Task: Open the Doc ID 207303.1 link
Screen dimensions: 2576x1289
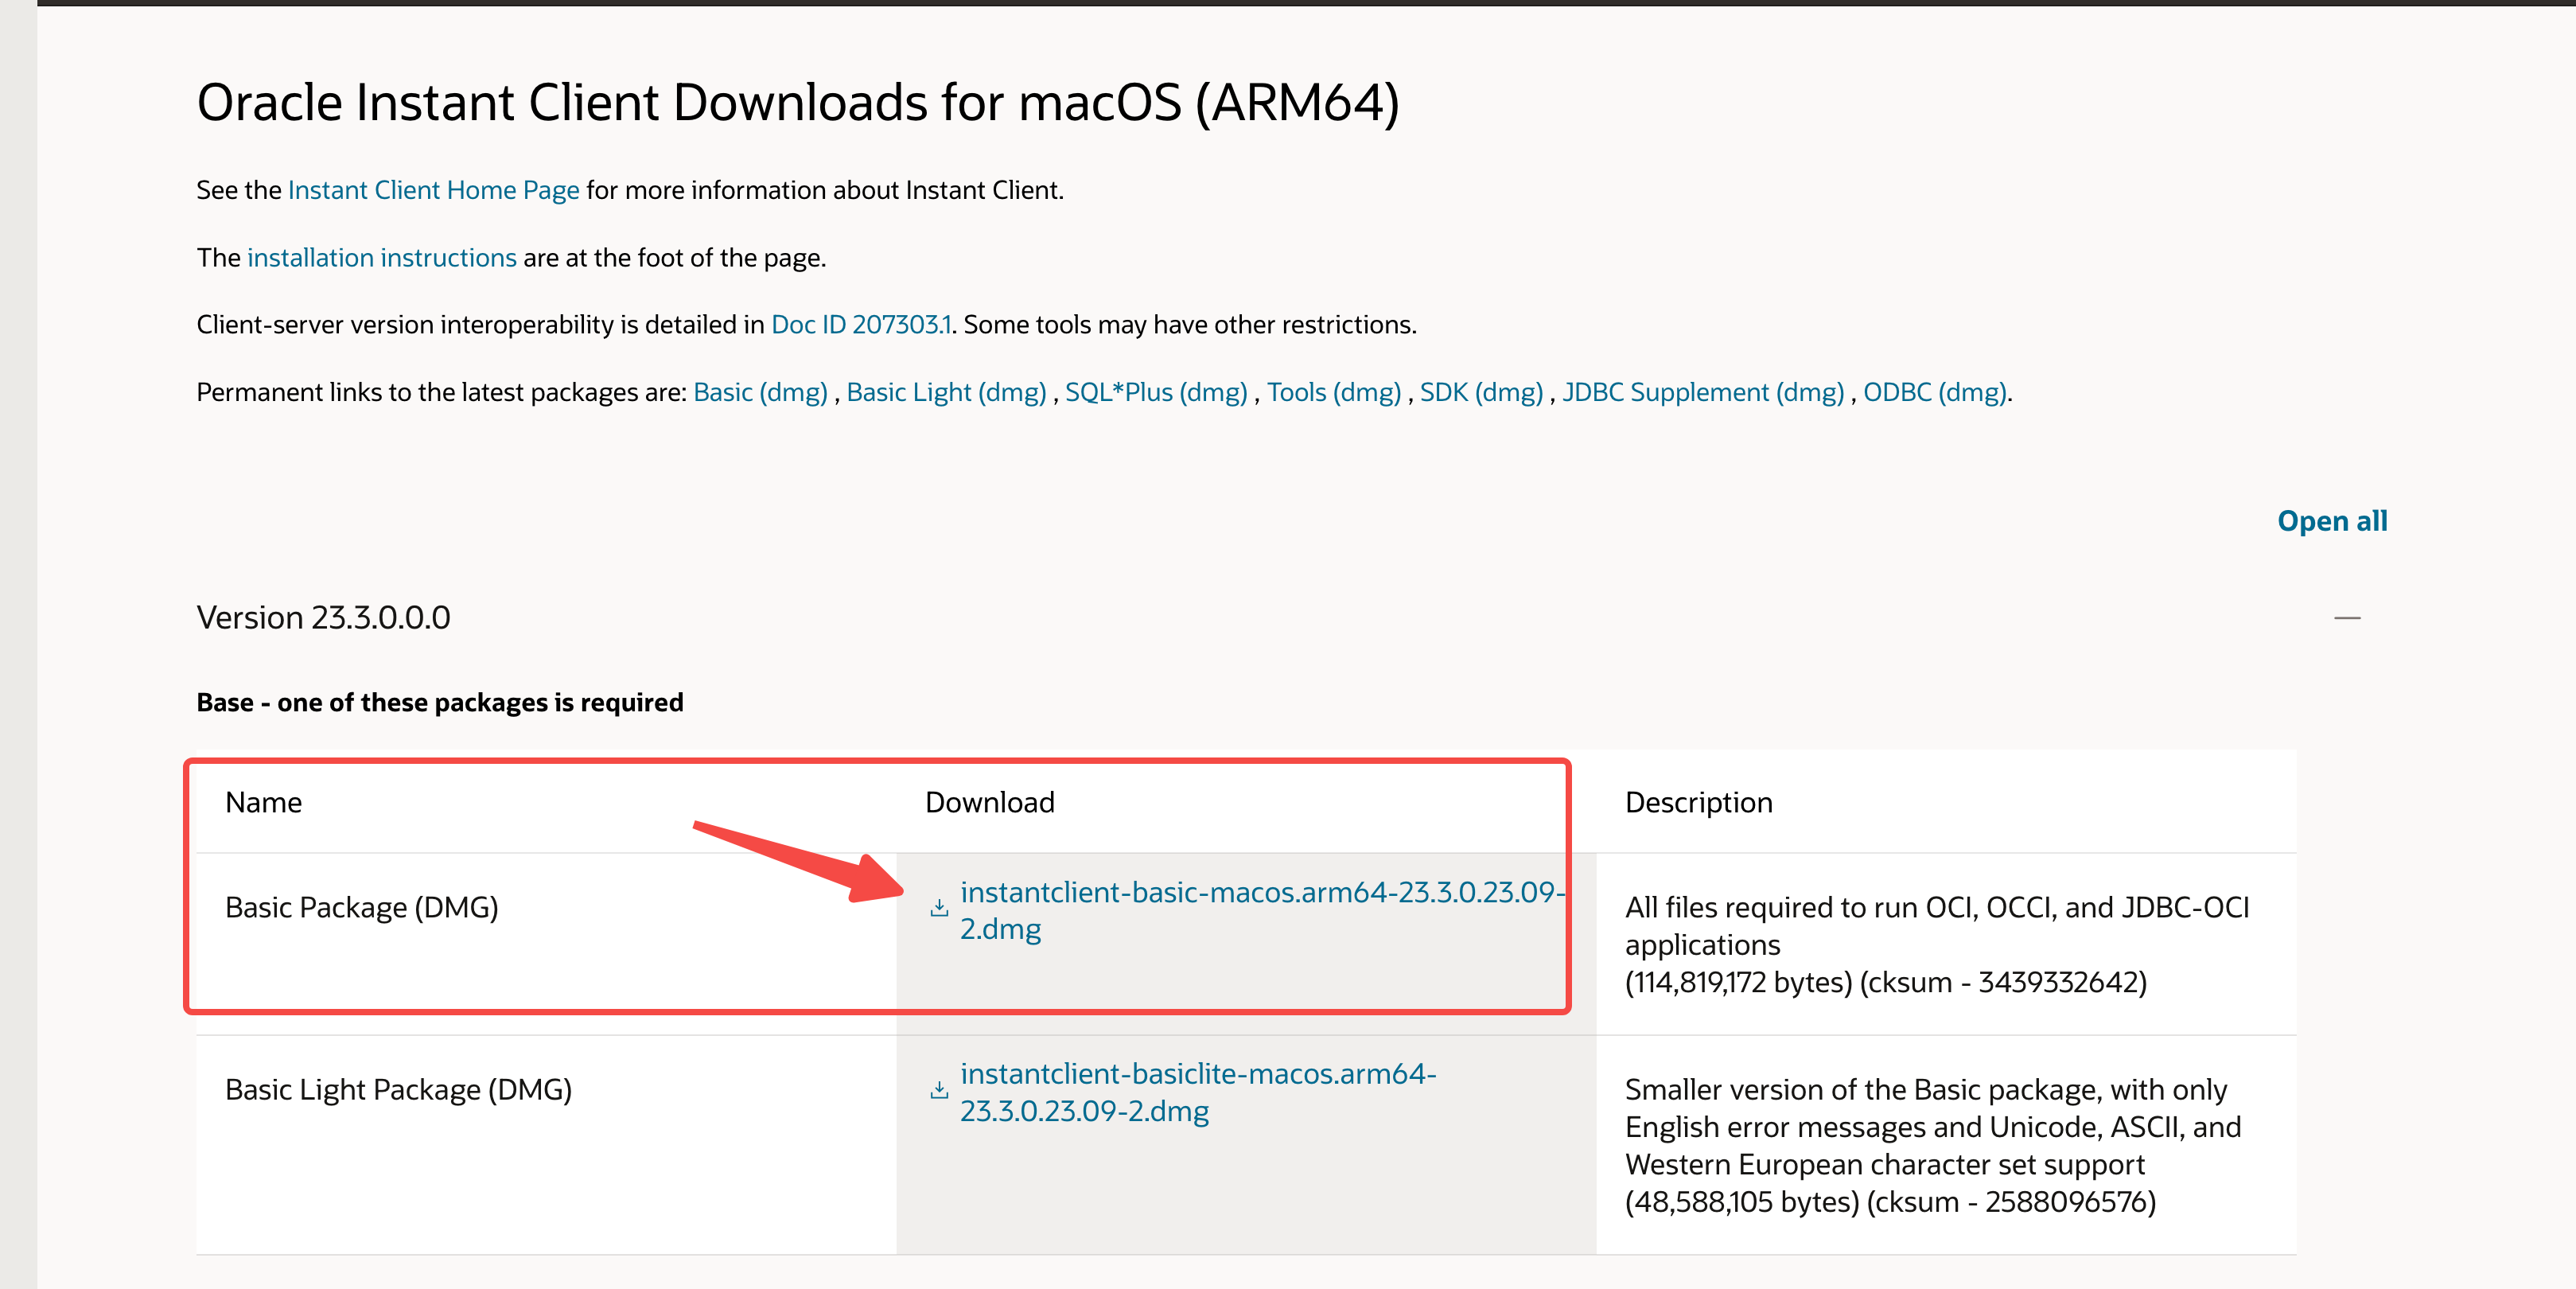Action: [861, 325]
